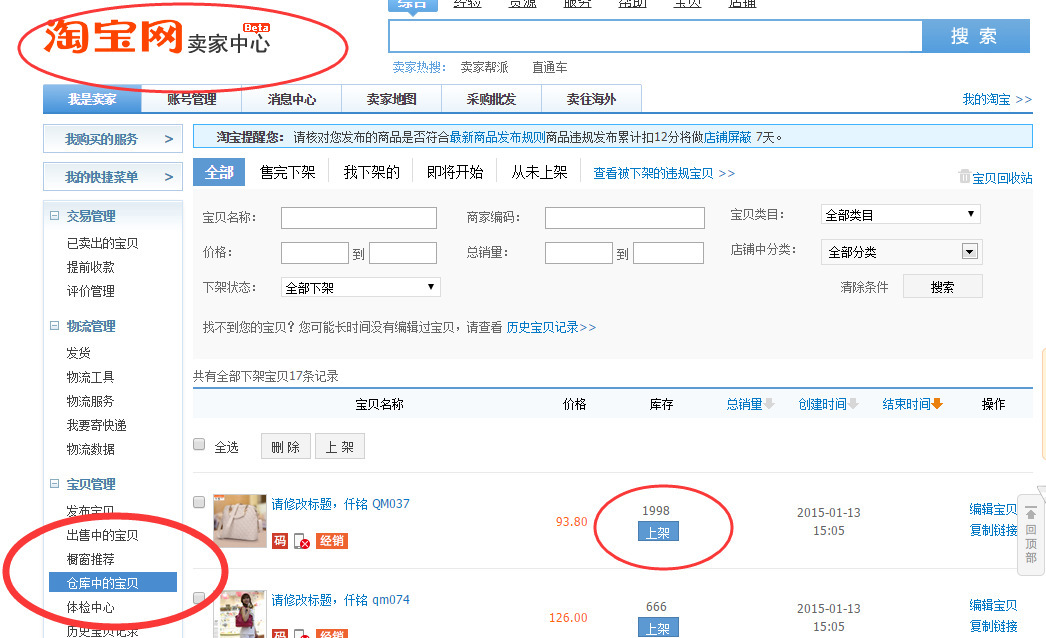Click 编辑宝贝 for item QM037
Viewport: 1046px width, 638px height.
pyautogui.click(x=993, y=509)
